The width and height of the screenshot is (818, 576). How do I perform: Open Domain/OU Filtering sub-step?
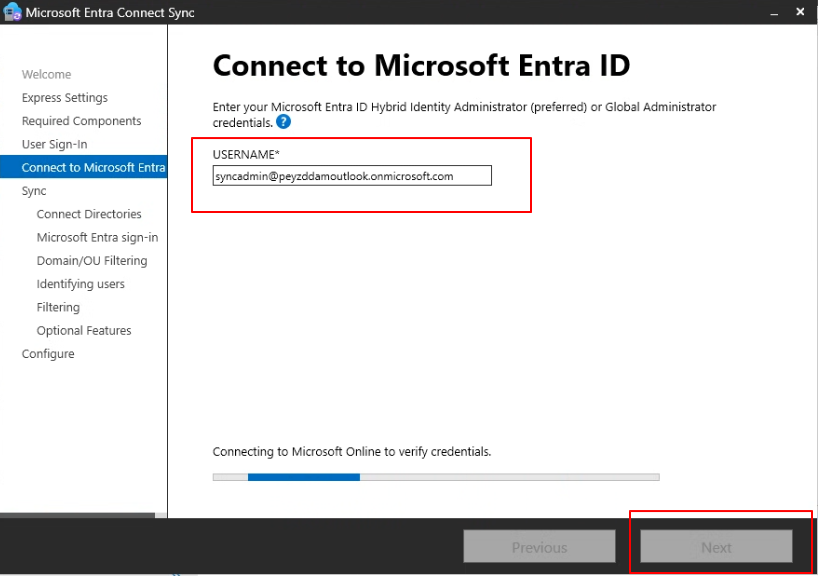tap(92, 261)
